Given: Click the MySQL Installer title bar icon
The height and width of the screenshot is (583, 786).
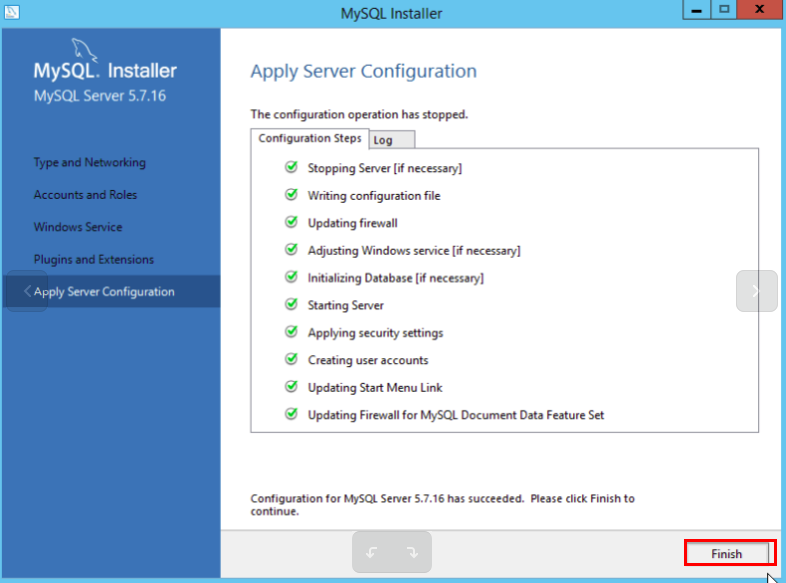Looking at the screenshot, I should tap(12, 12).
